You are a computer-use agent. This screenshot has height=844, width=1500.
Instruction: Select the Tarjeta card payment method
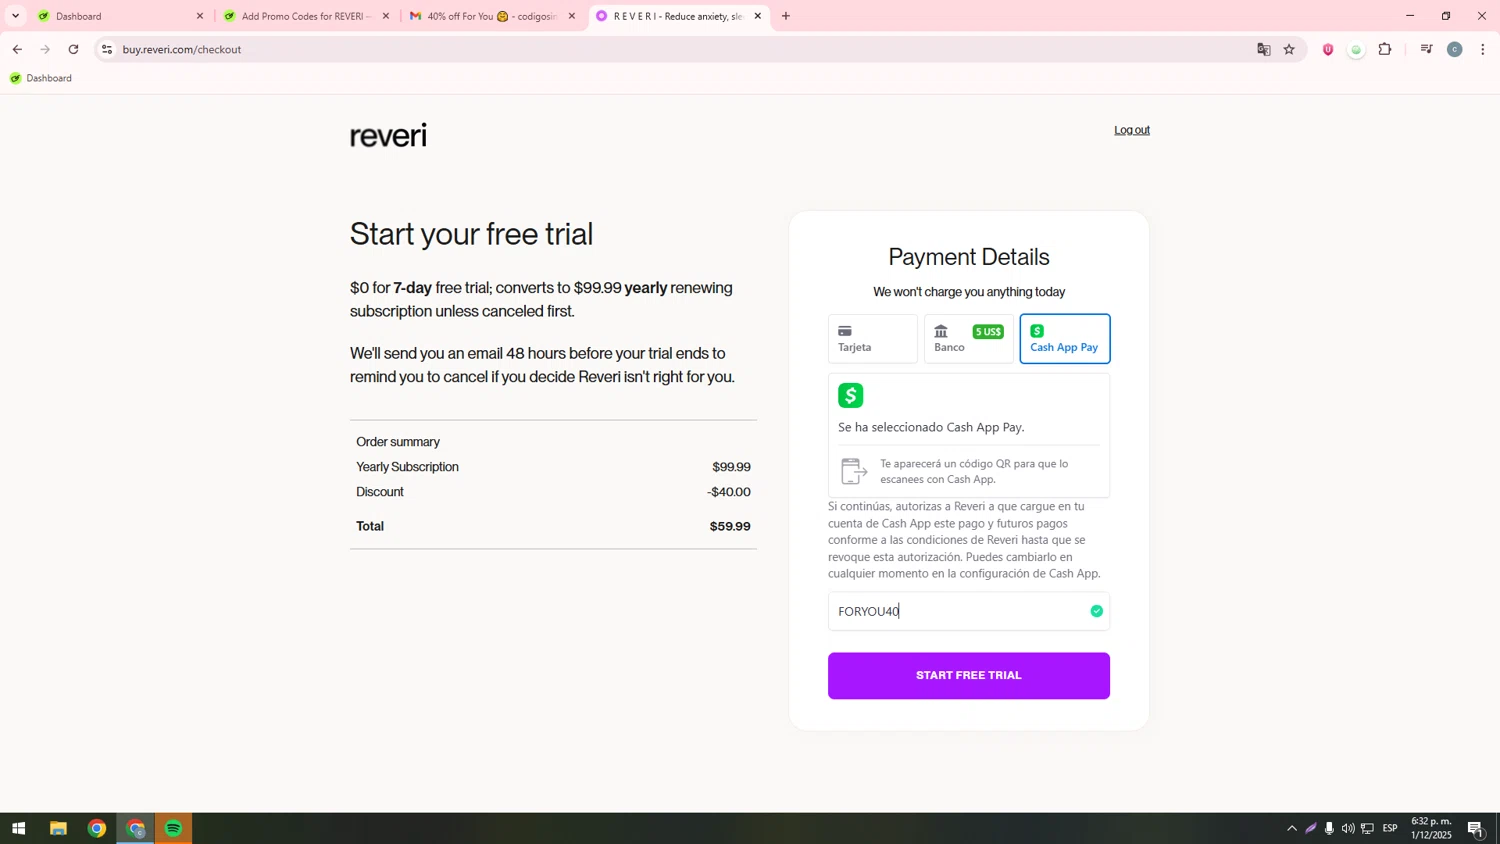click(x=872, y=339)
